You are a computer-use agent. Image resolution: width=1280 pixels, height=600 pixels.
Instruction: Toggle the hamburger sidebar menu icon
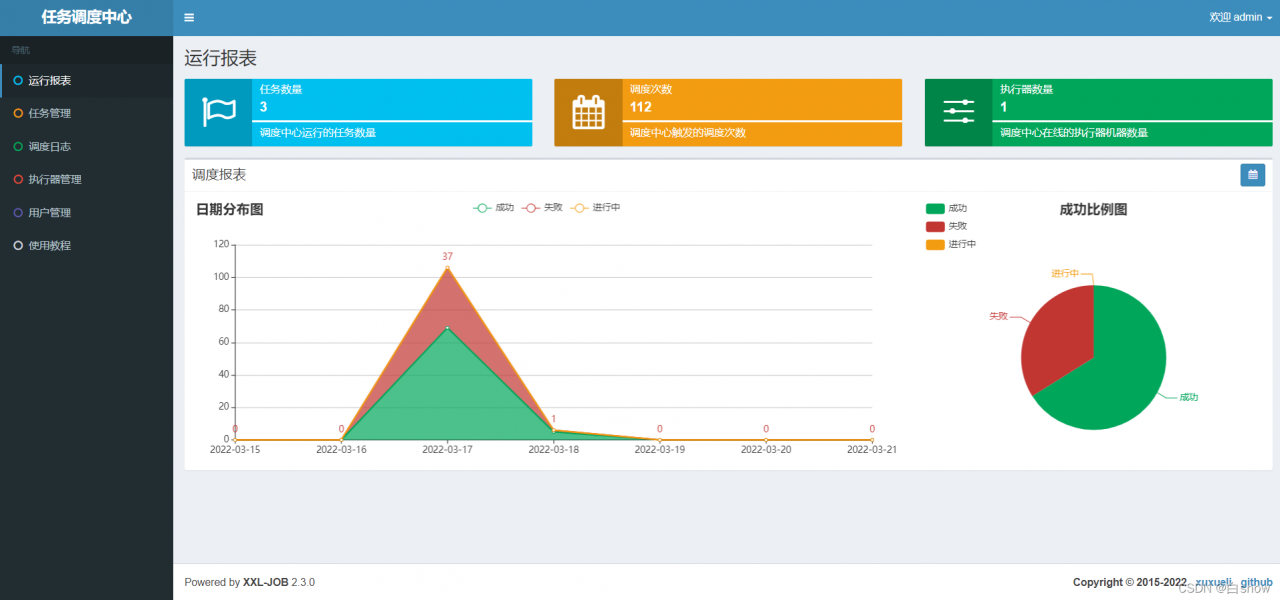coord(189,18)
